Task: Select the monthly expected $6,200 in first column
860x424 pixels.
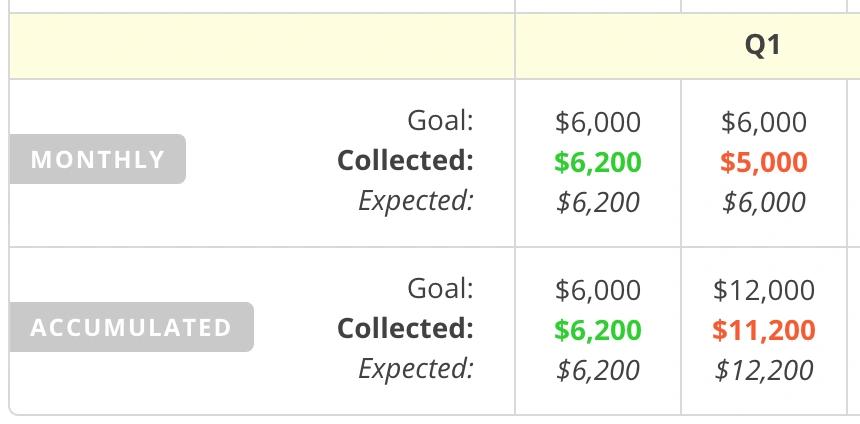Action: pos(598,202)
